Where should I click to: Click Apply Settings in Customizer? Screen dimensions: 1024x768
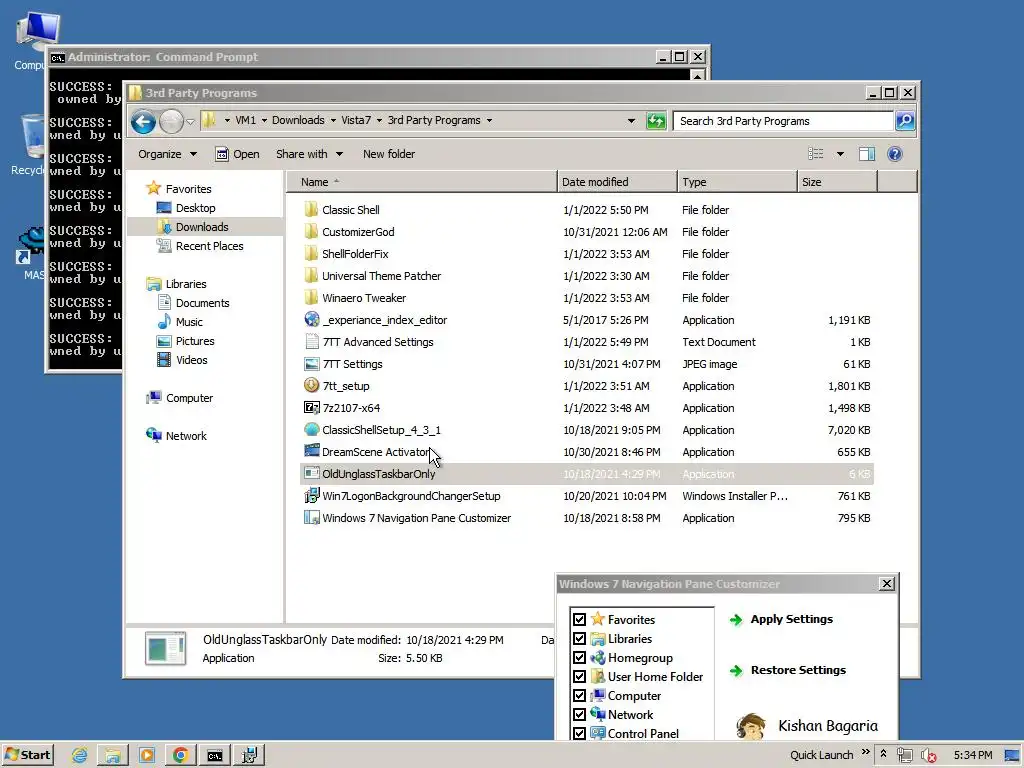792,619
